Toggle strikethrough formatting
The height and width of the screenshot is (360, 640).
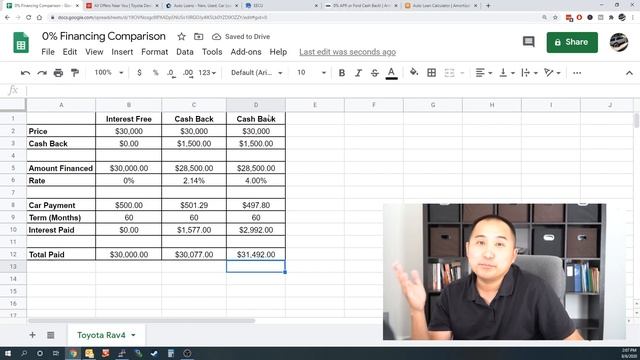point(375,73)
